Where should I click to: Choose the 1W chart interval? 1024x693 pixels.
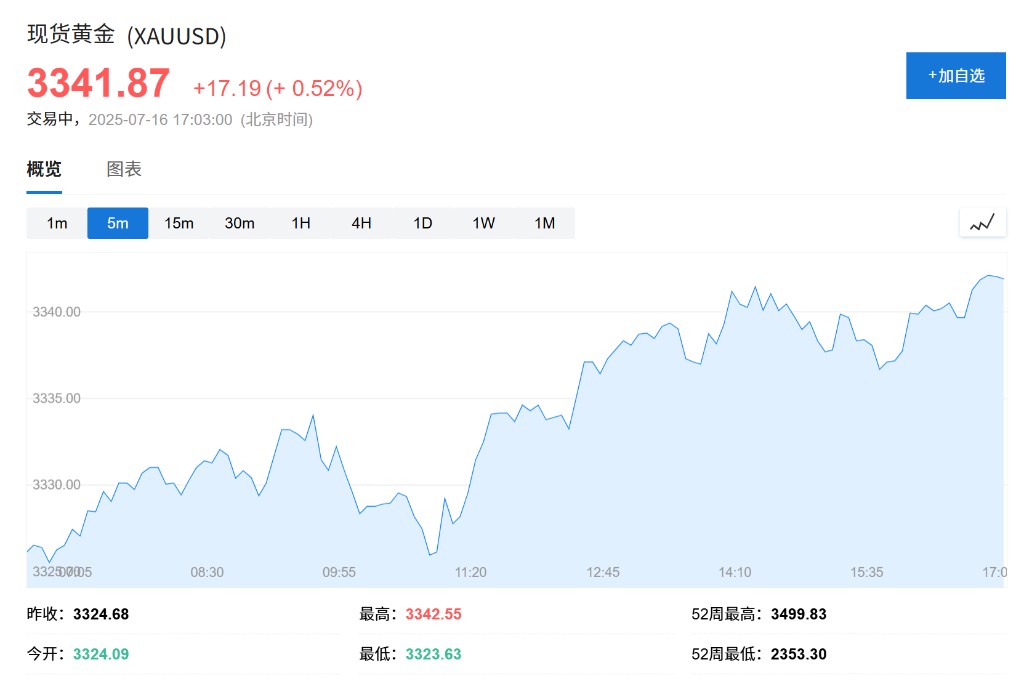484,223
